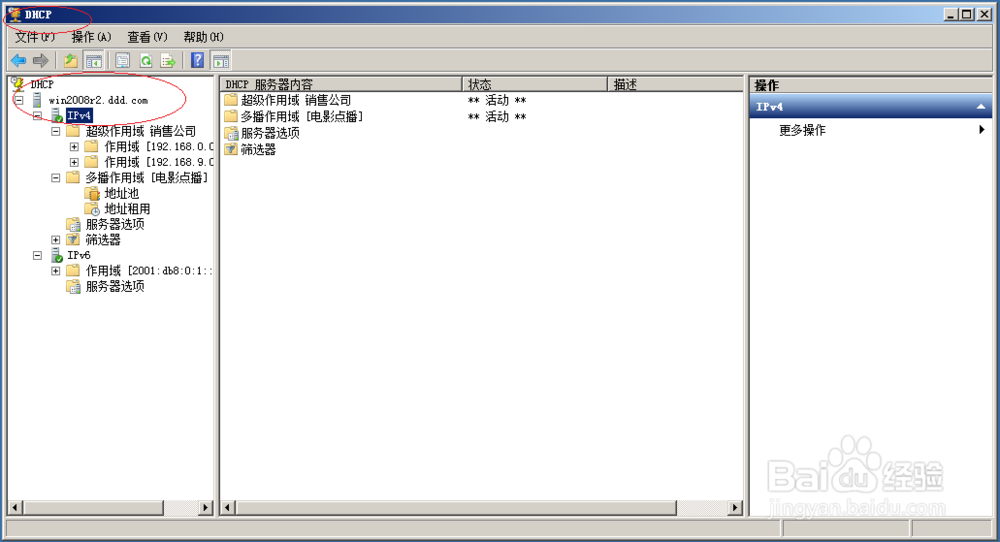The width and height of the screenshot is (1000, 542).
Task: Sort by the 状态 column header
Action: (x=534, y=84)
